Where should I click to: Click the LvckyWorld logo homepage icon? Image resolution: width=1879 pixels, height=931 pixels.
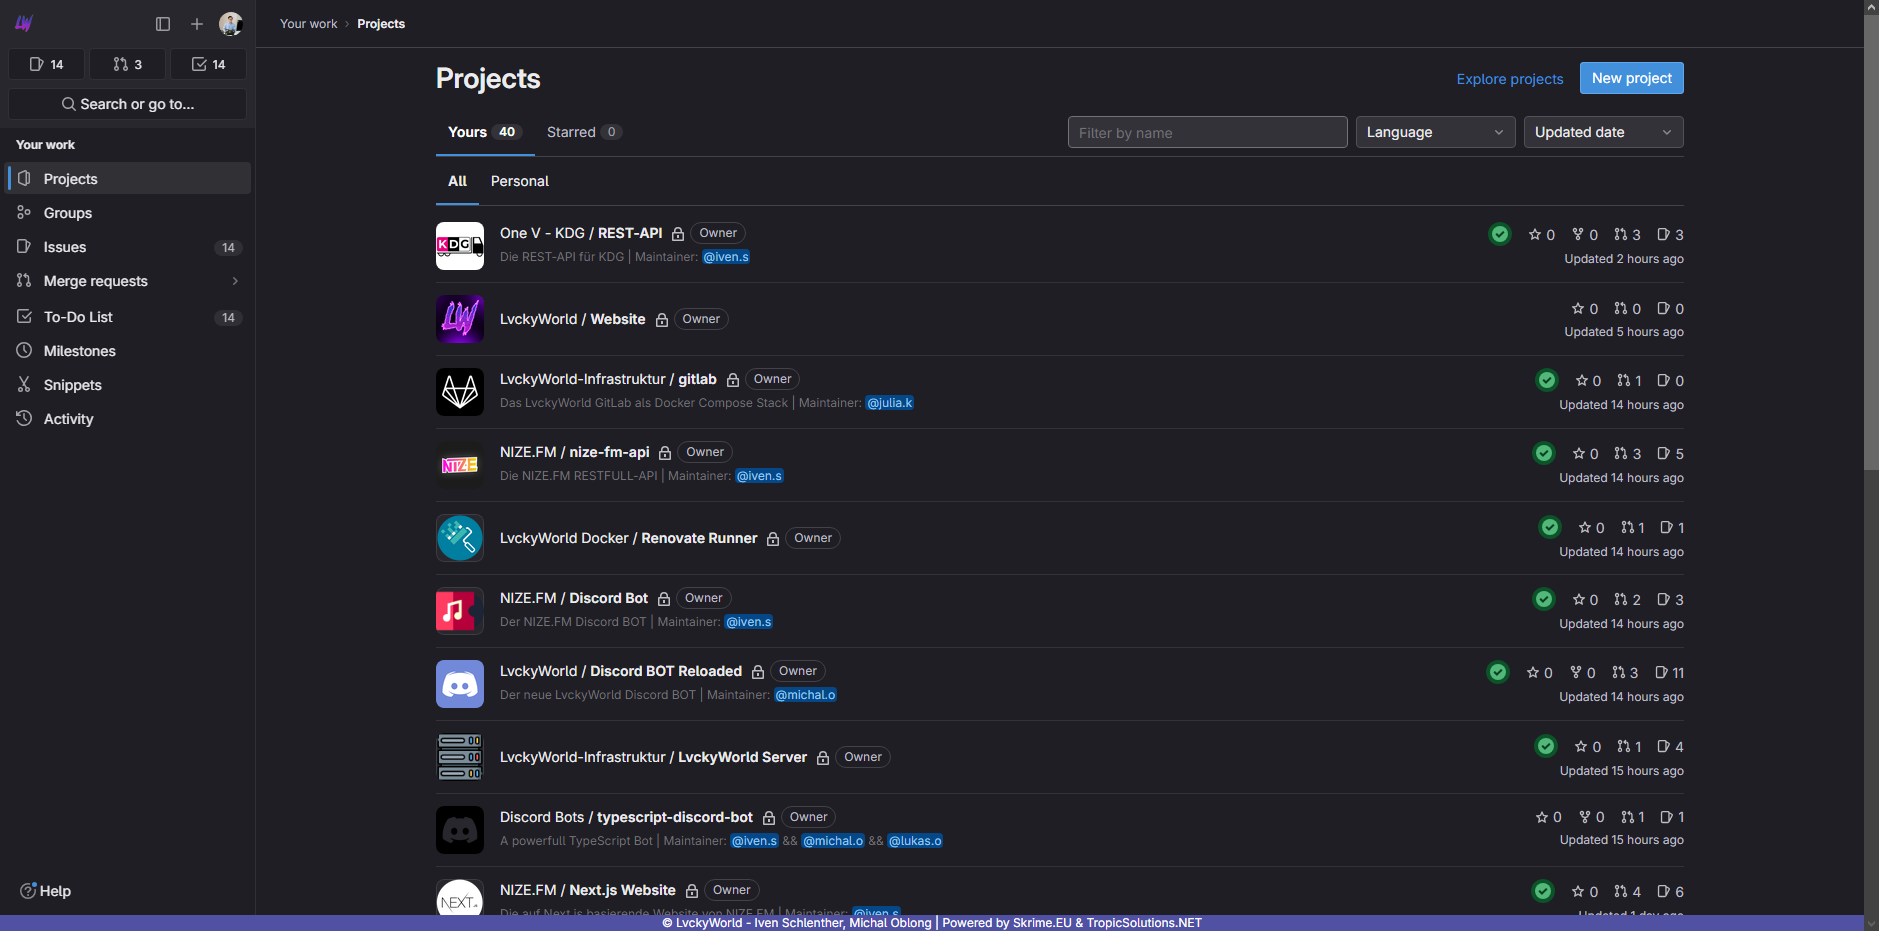click(x=24, y=24)
